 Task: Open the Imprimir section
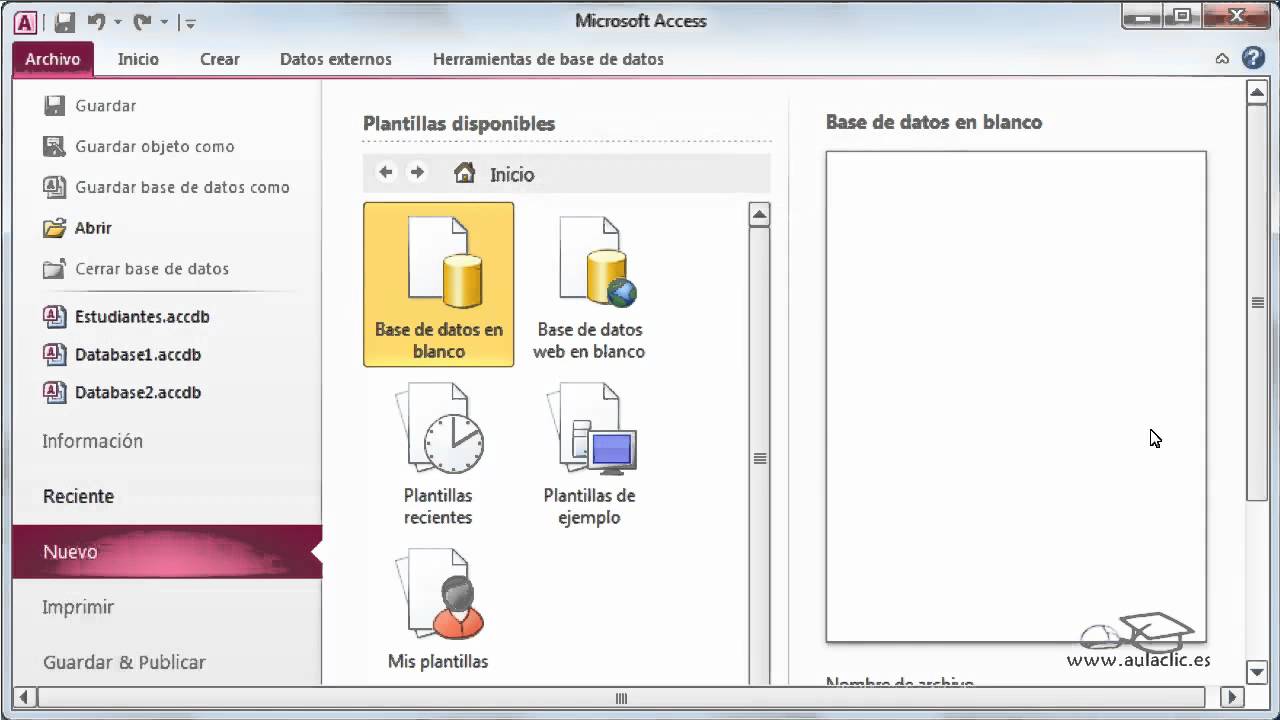pyautogui.click(x=78, y=607)
